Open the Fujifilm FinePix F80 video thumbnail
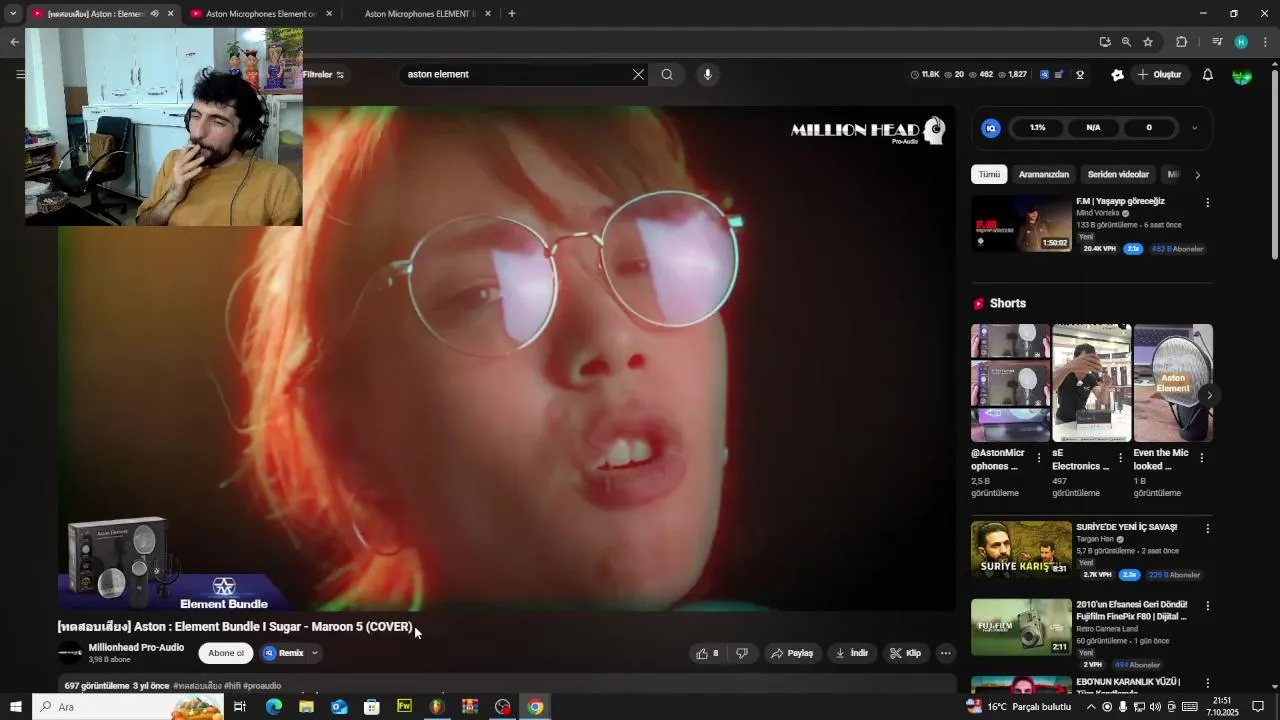Screen dimensions: 1280x720 coord(1021,627)
